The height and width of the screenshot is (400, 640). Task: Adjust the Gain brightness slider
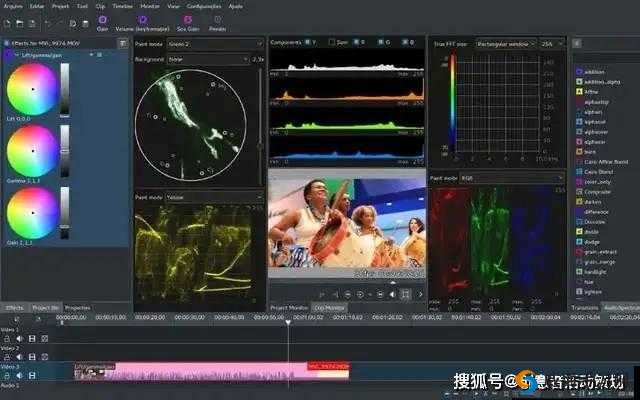(65, 213)
